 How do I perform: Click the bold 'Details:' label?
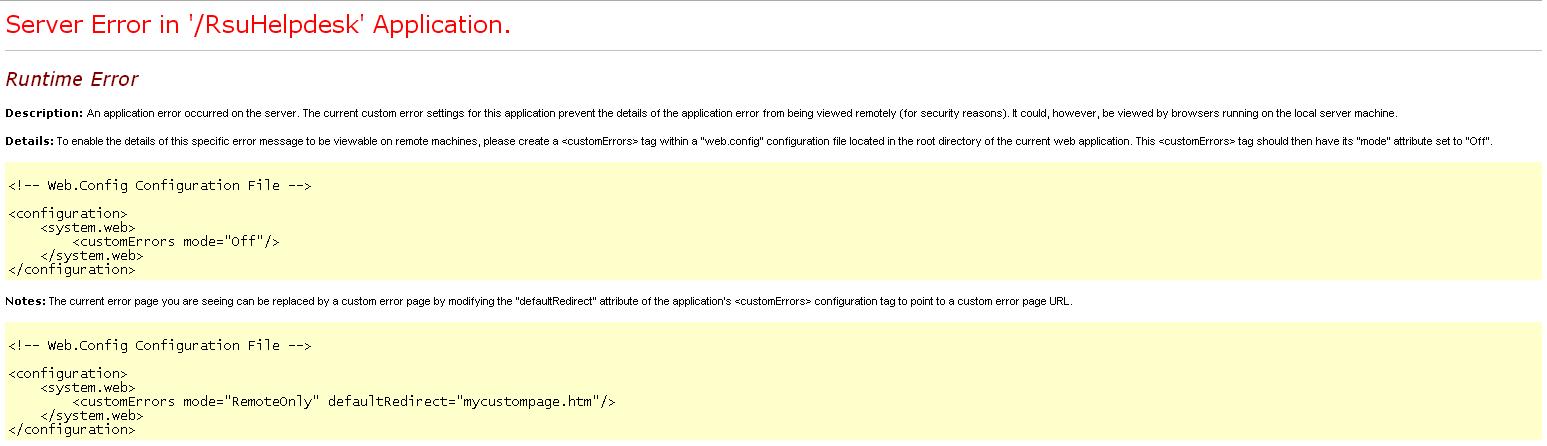[x=29, y=141]
